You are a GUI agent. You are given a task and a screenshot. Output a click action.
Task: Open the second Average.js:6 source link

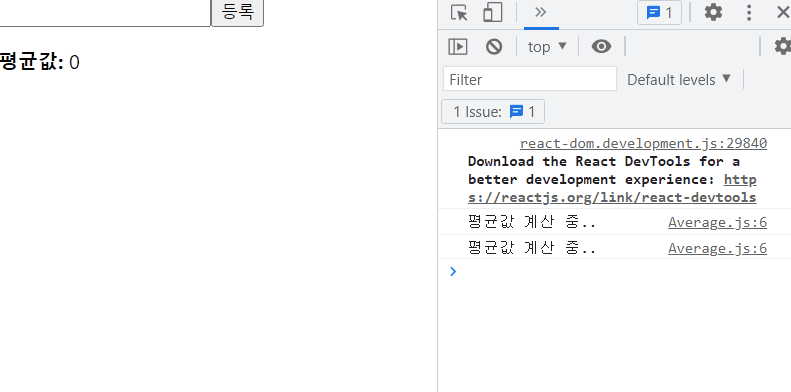pyautogui.click(x=717, y=248)
